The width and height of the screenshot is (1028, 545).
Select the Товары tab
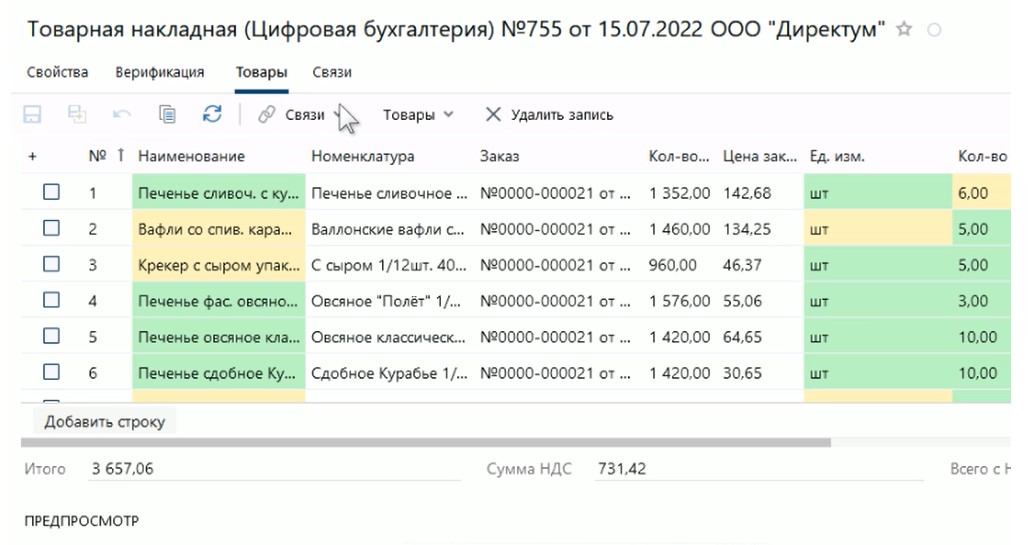pos(261,72)
